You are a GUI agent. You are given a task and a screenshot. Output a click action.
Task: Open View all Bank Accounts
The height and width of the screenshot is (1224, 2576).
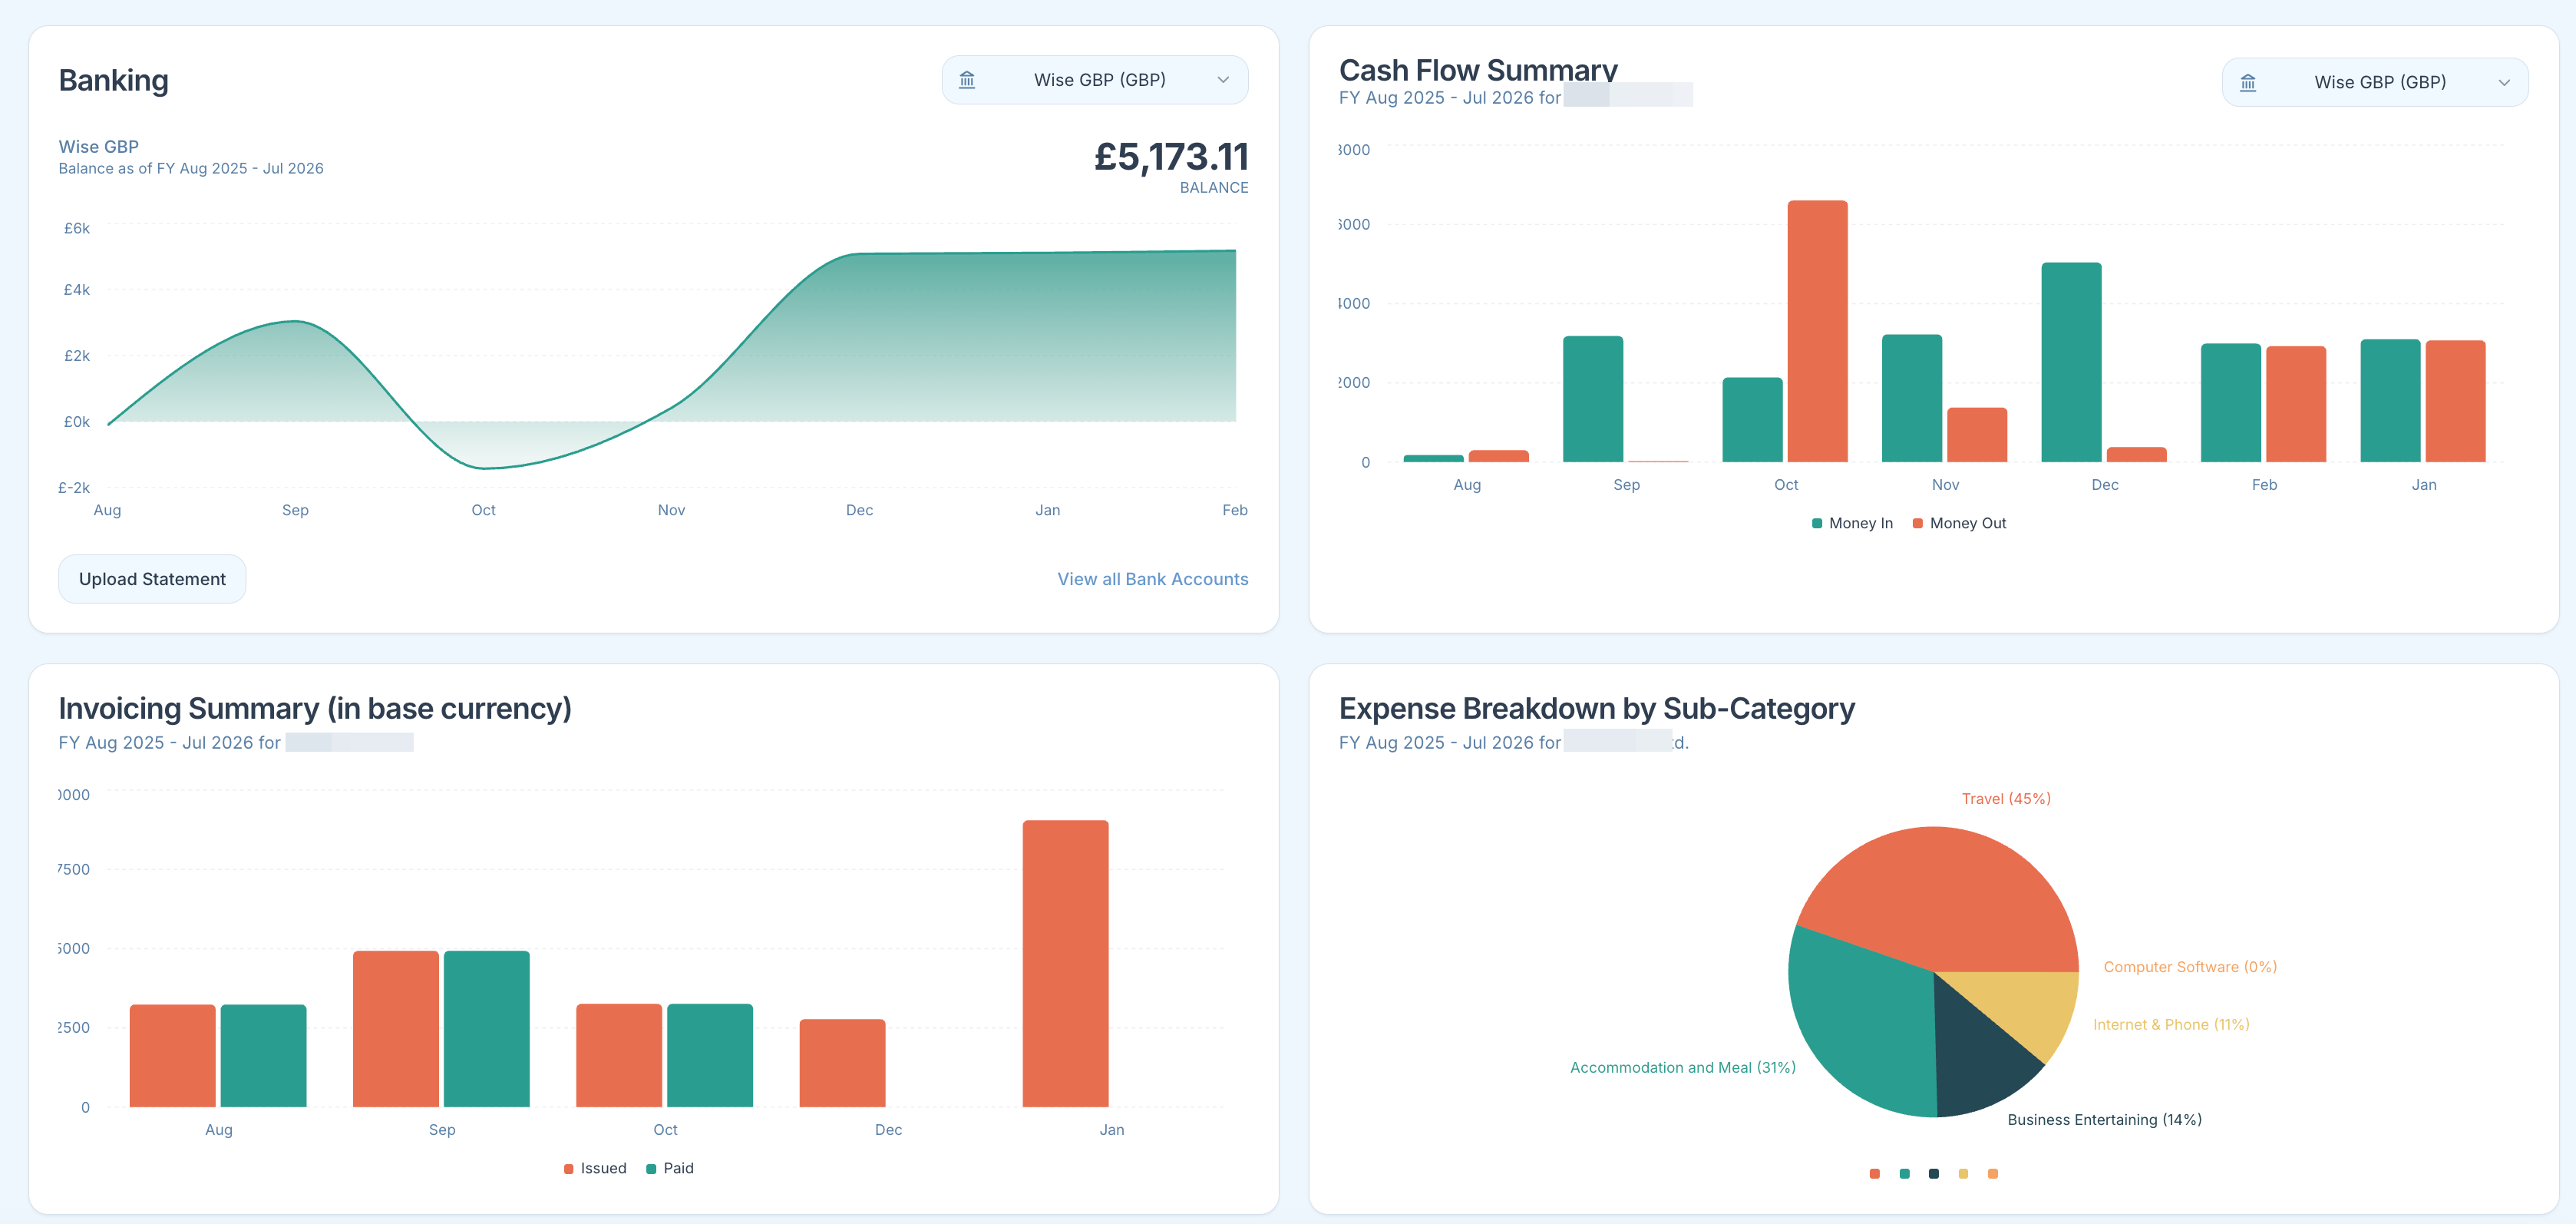(x=1152, y=578)
